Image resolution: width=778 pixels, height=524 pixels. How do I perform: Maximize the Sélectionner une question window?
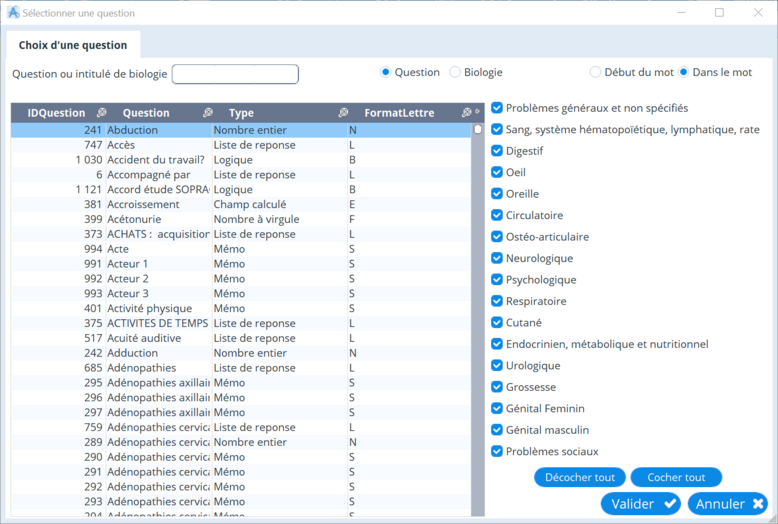click(x=719, y=13)
